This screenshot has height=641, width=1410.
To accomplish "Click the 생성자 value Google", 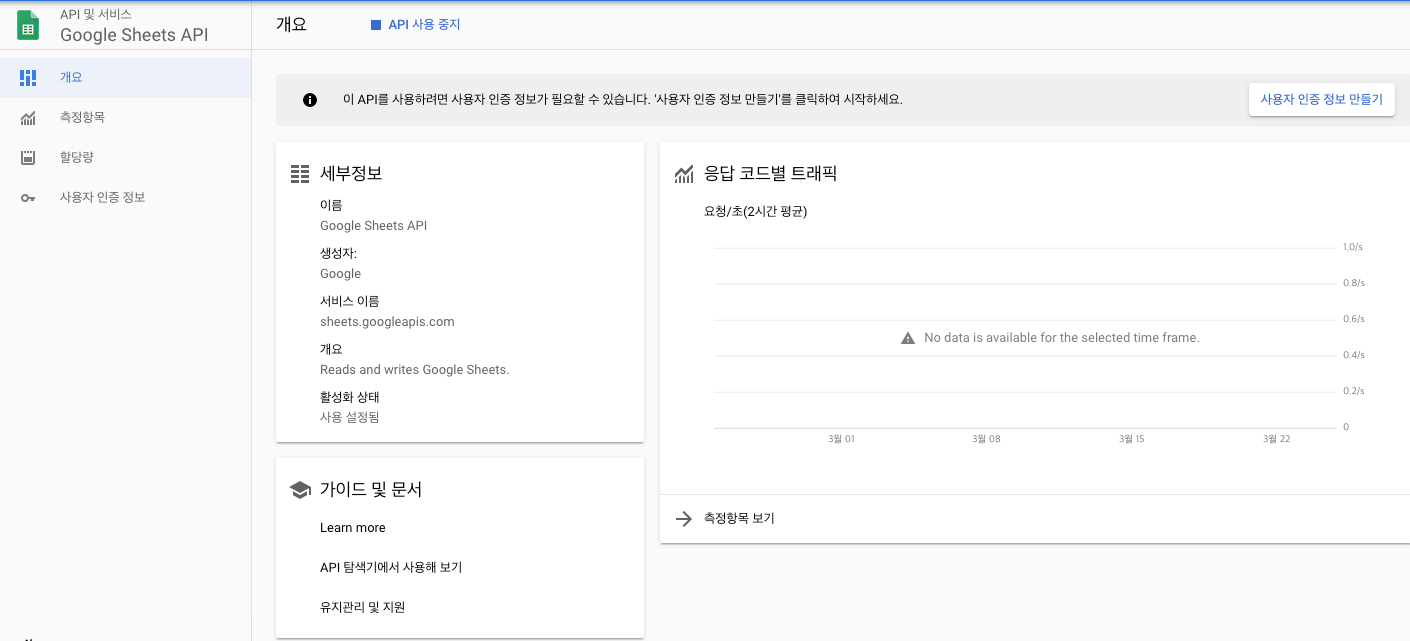I will [x=340, y=274].
